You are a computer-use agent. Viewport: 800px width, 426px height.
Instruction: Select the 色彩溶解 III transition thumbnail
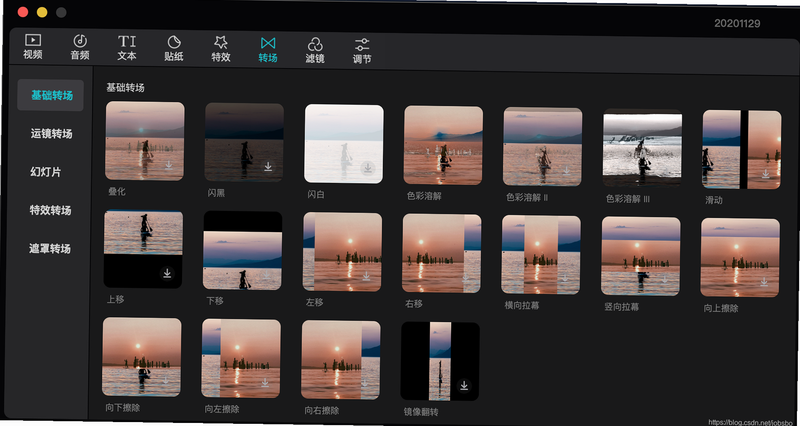point(642,147)
